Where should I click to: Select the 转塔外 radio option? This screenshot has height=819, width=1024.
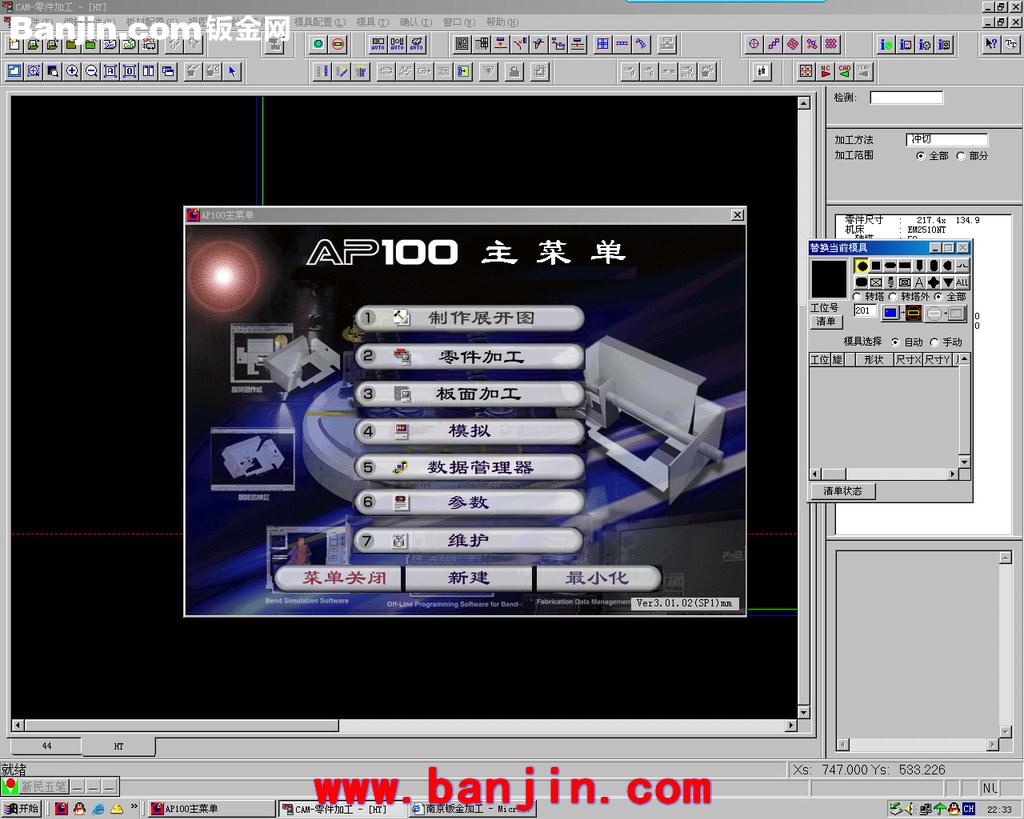(893, 297)
